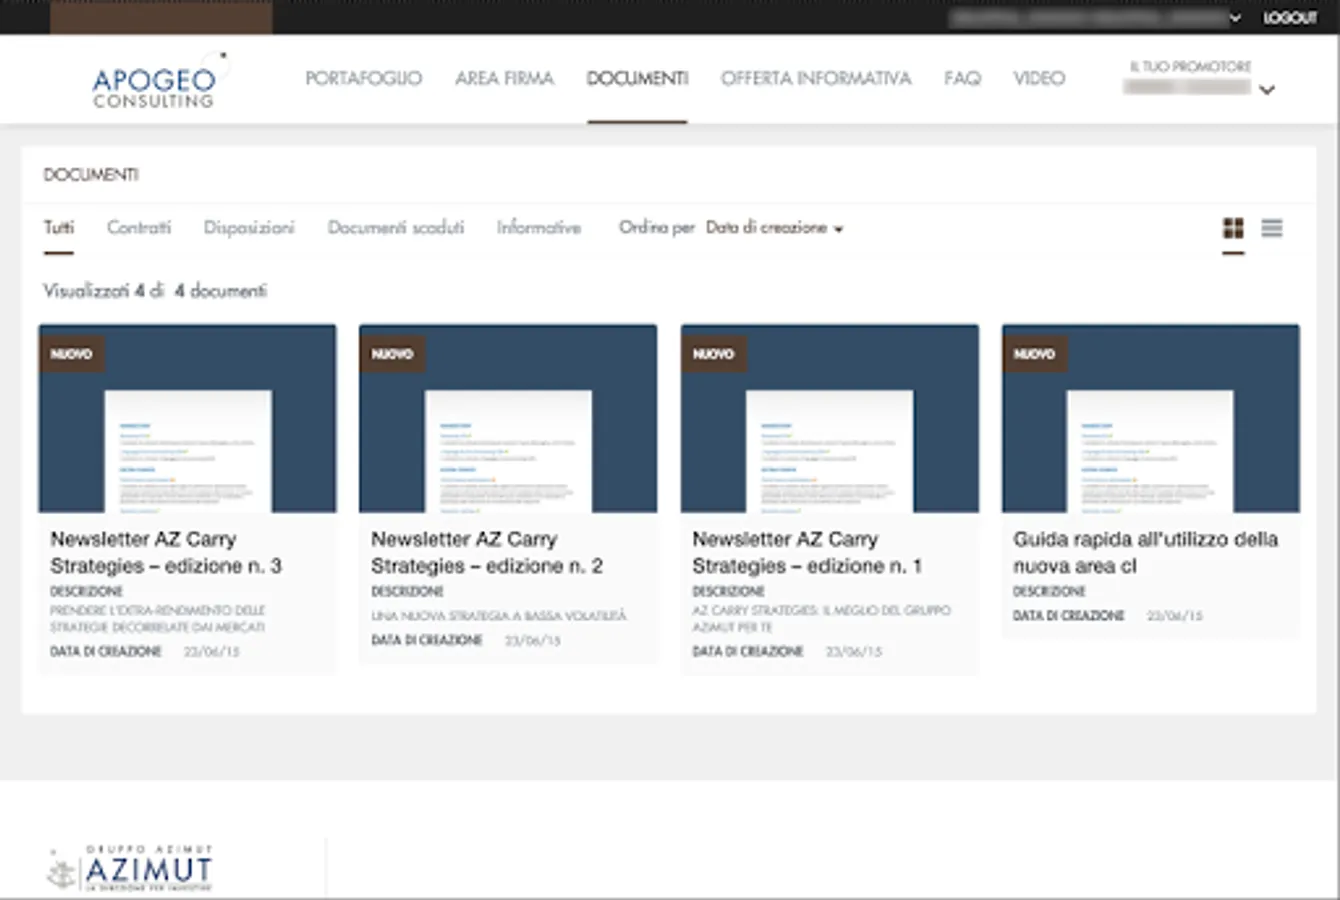Open the Data di creazione sort dropdown
The image size is (1340, 900).
pyautogui.click(x=775, y=228)
